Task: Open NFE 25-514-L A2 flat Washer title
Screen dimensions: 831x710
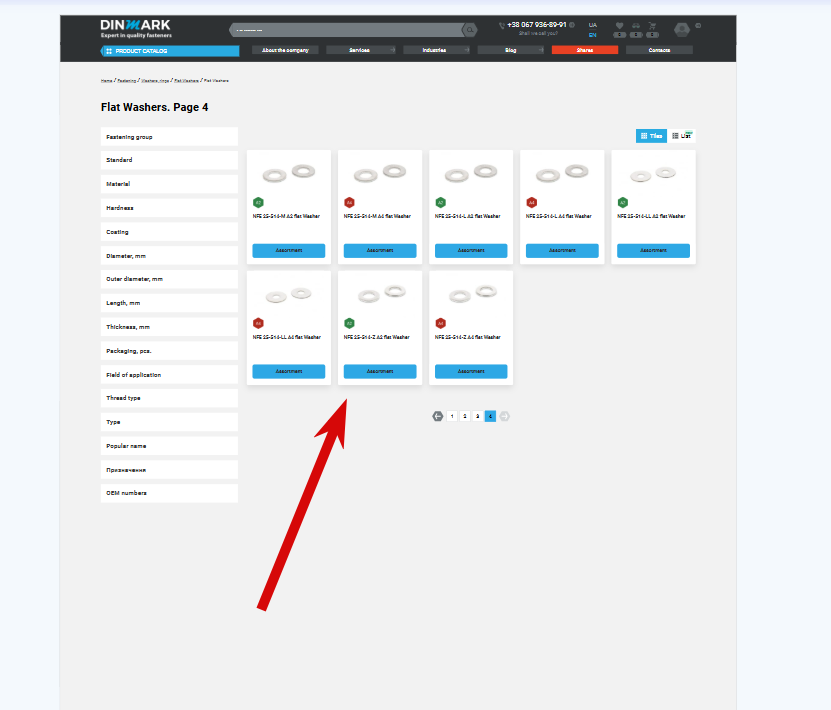Action: click(467, 216)
